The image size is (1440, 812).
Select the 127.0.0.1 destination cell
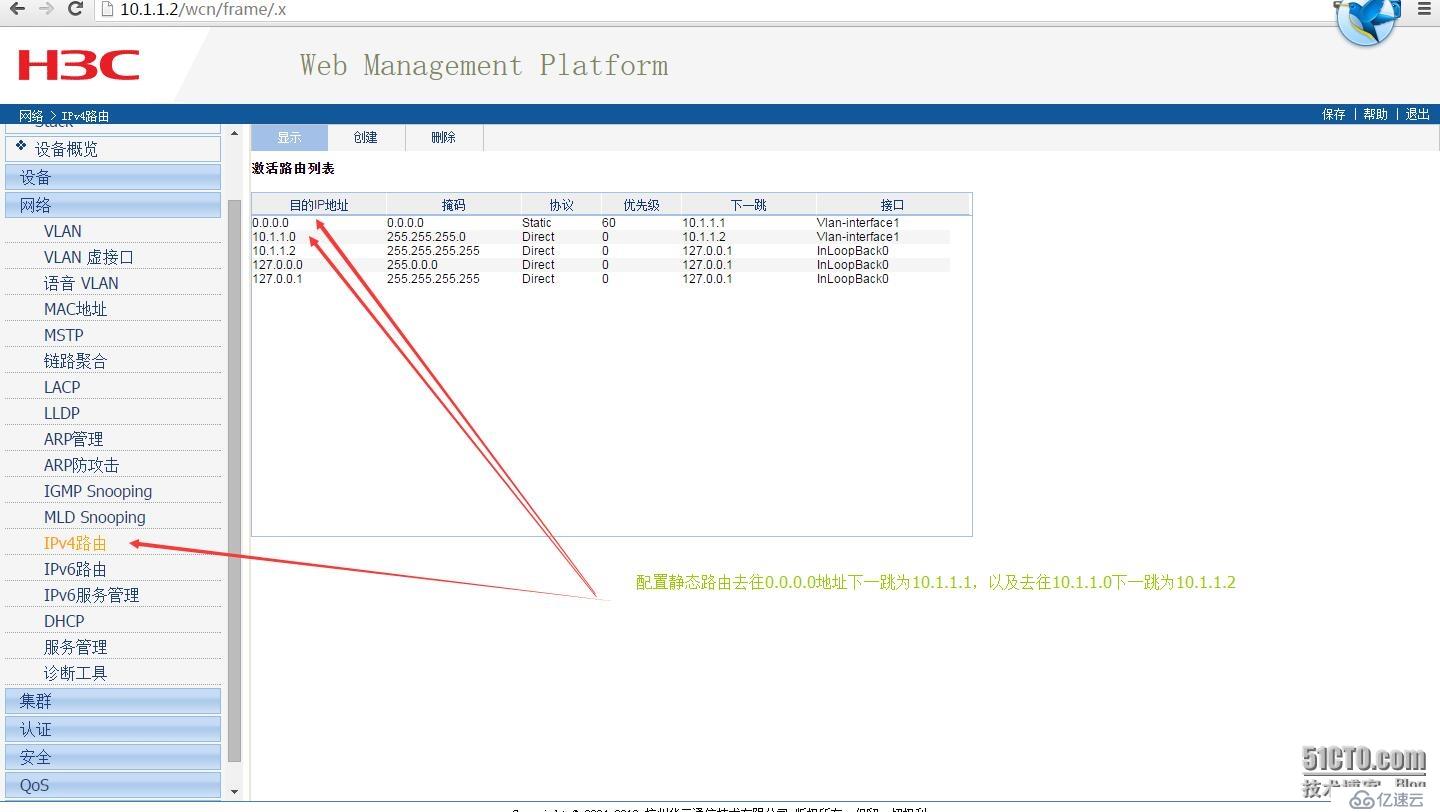(x=277, y=279)
